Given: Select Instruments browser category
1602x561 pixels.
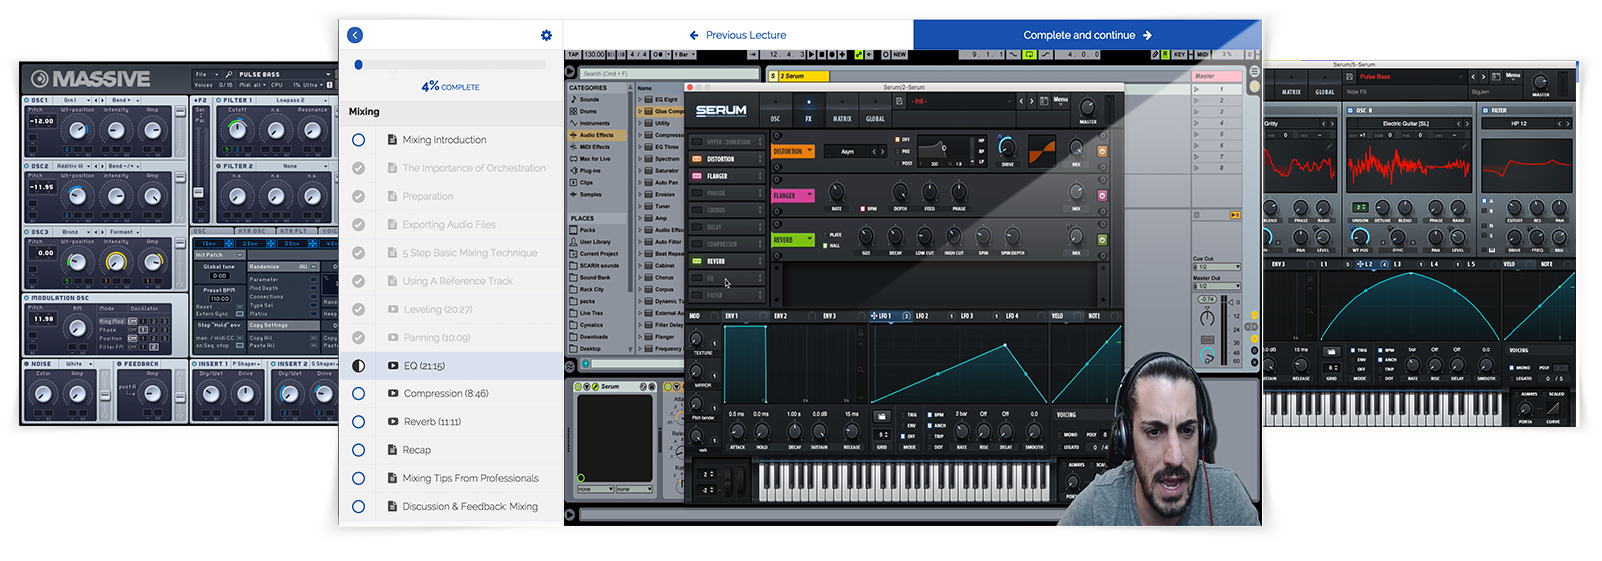Looking at the screenshot, I should coord(594,123).
